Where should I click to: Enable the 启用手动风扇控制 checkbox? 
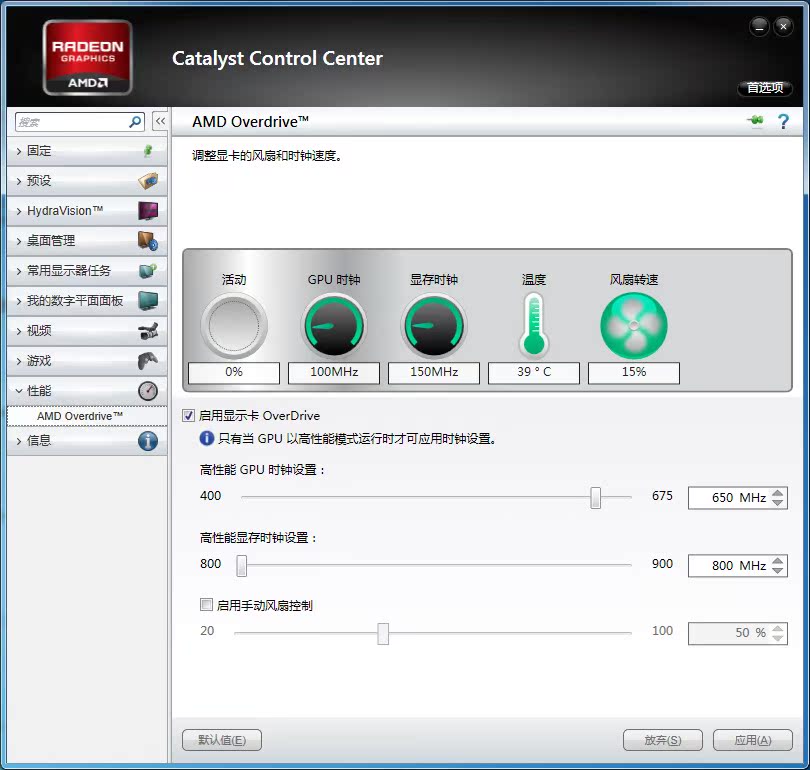(x=207, y=605)
